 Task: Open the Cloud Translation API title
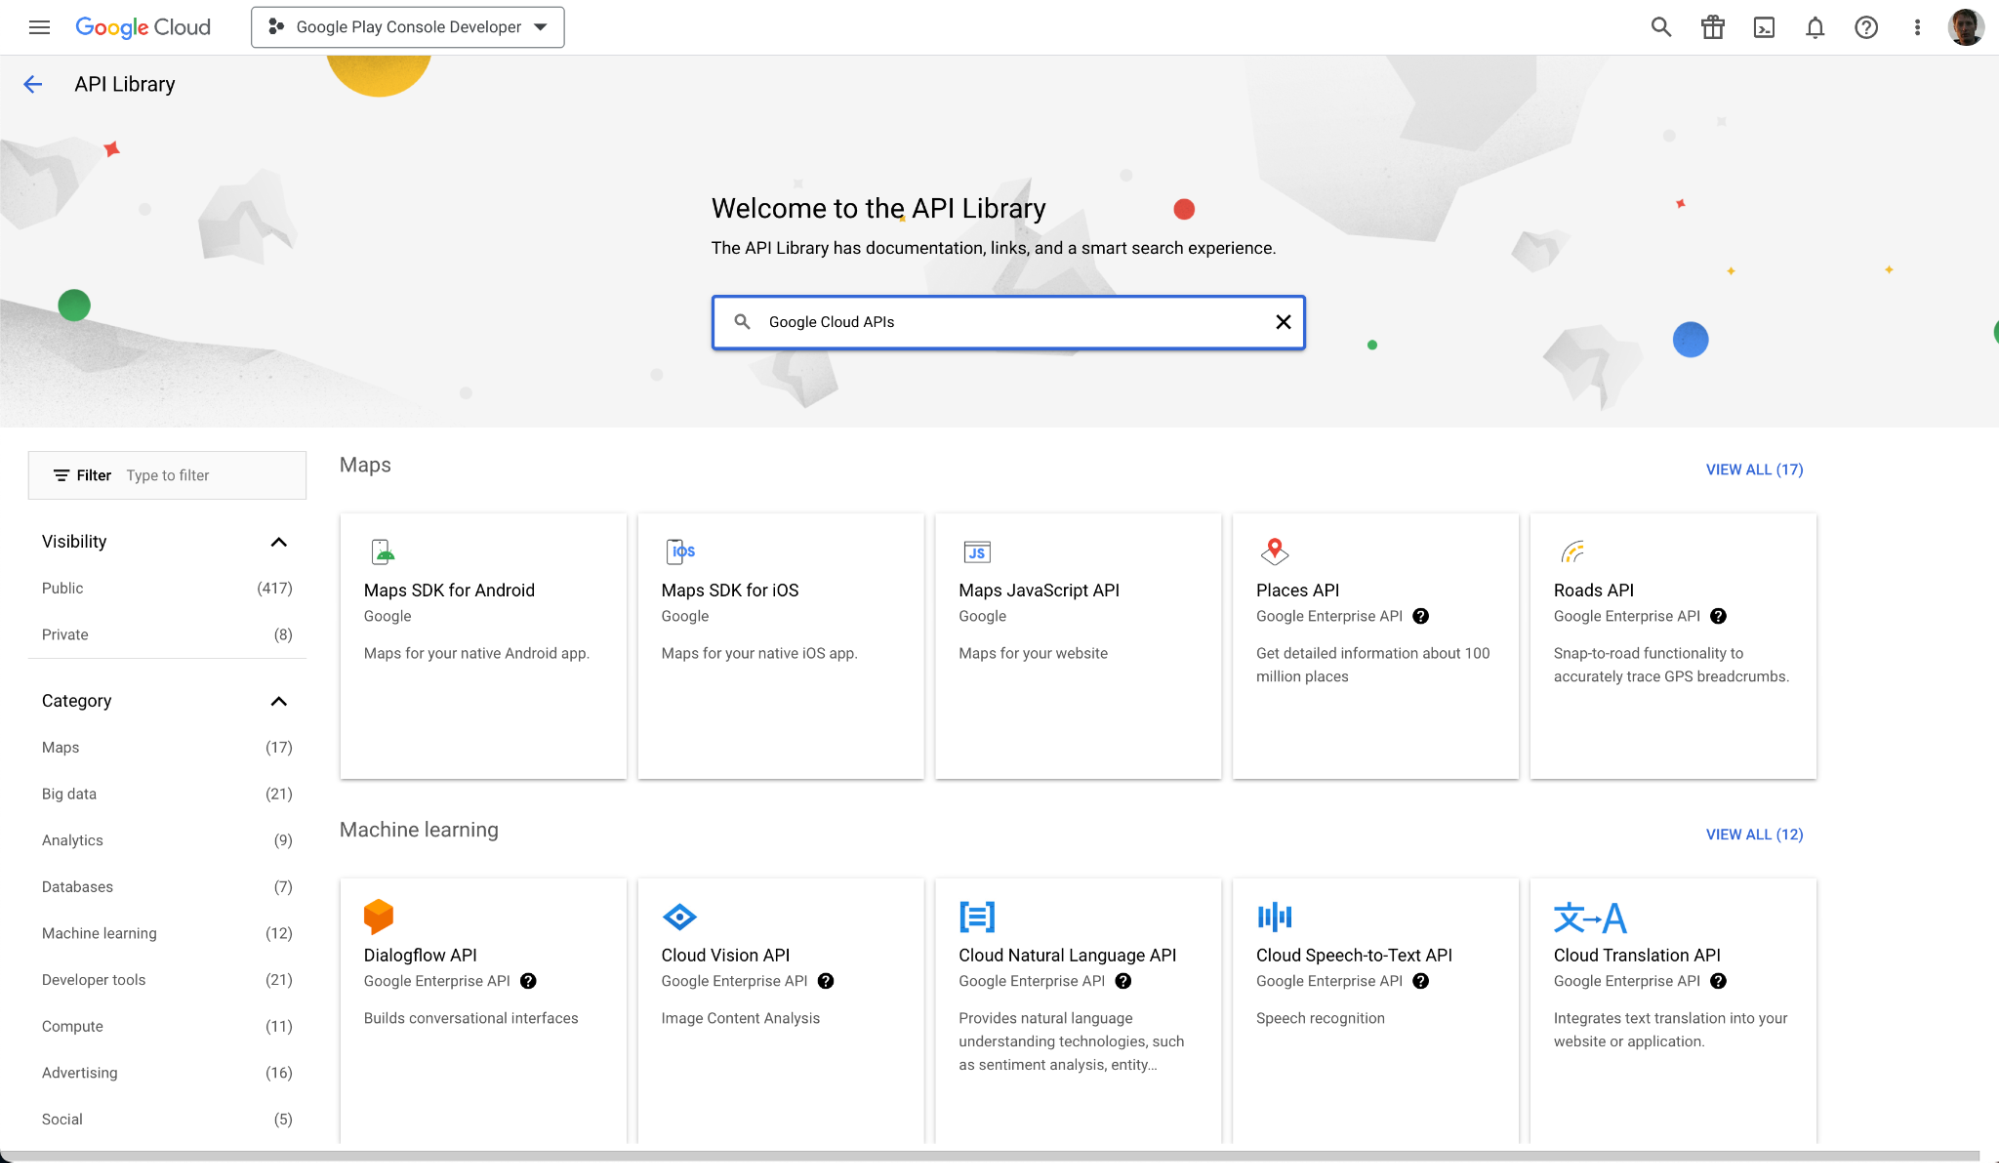pyautogui.click(x=1637, y=955)
